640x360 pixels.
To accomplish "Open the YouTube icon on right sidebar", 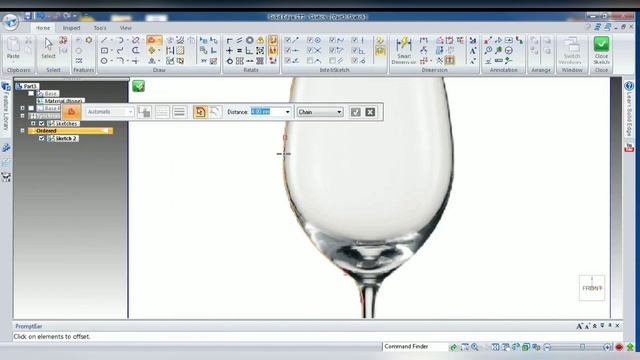I will [x=629, y=147].
